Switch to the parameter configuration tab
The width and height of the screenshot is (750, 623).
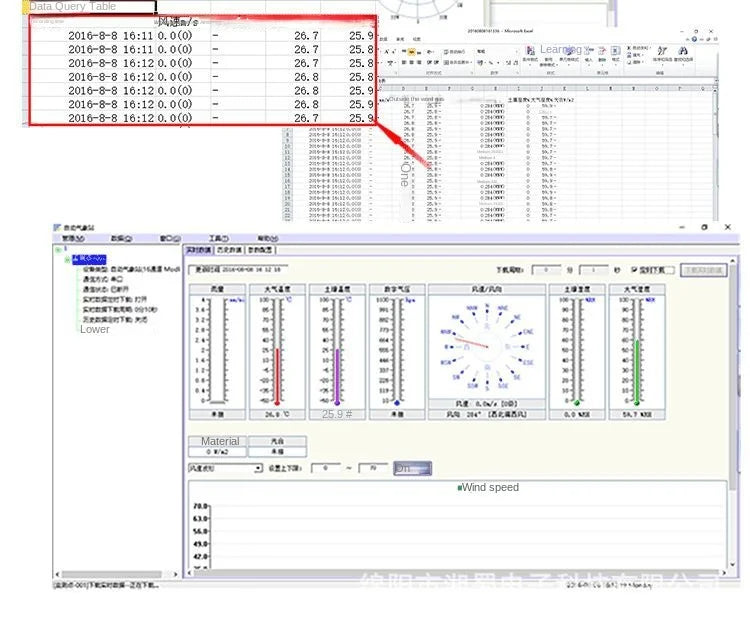coord(260,250)
